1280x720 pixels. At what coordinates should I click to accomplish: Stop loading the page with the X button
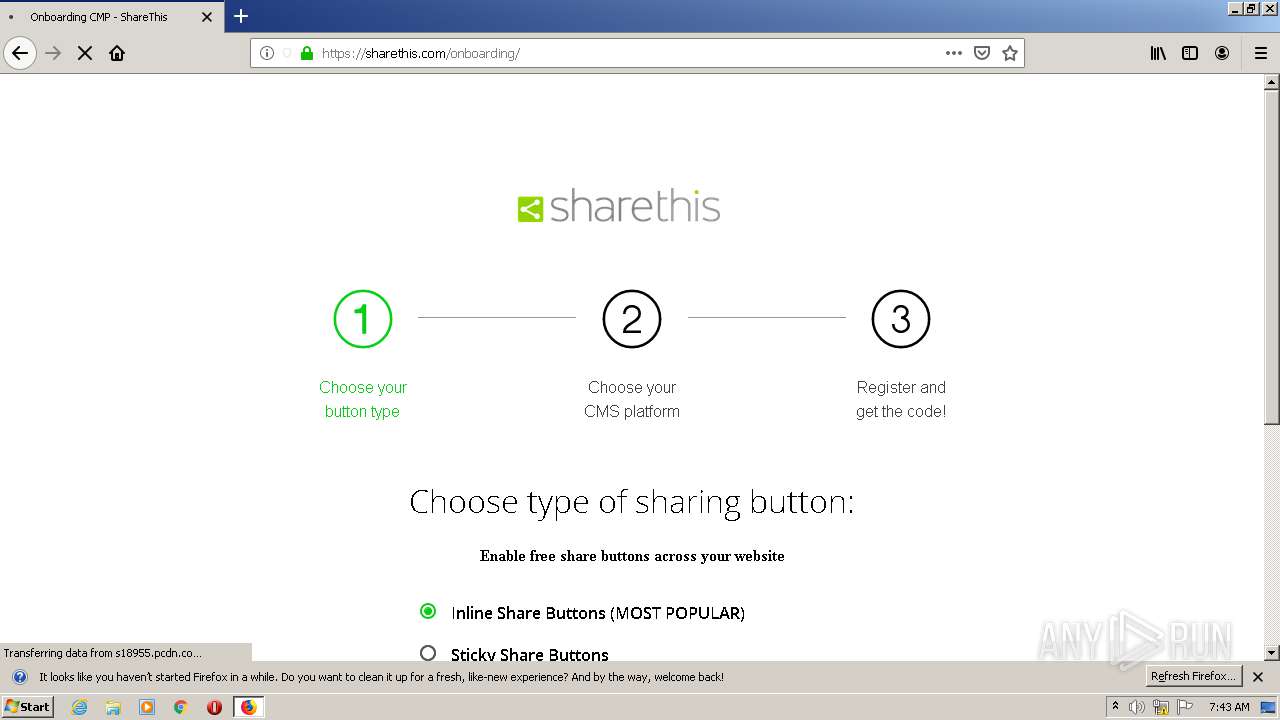85,53
